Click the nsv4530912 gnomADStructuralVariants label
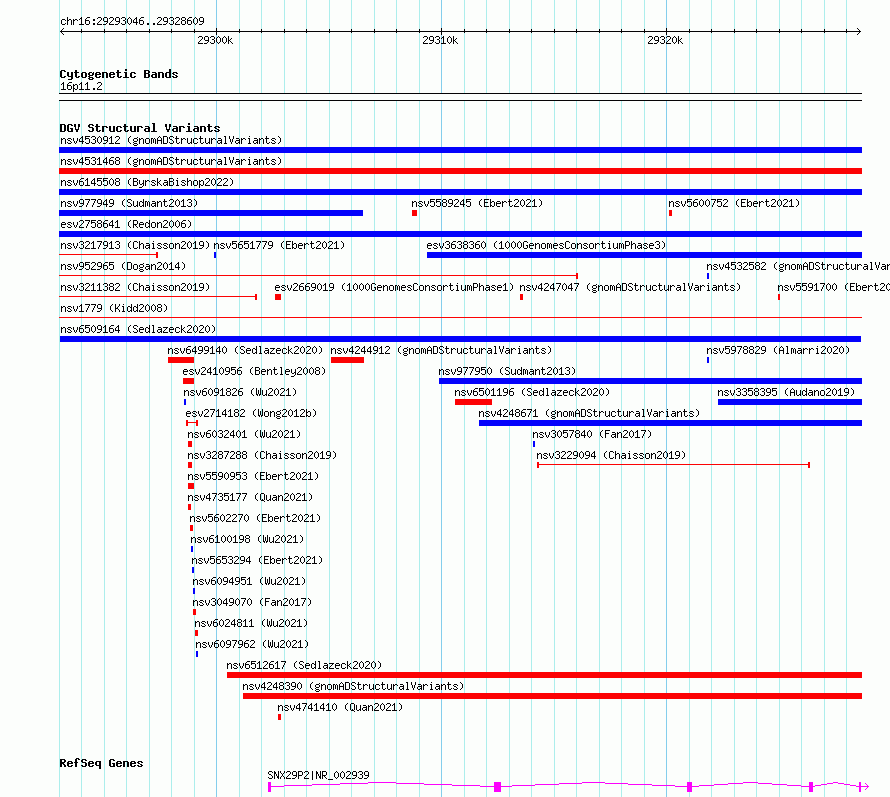Image resolution: width=890 pixels, height=797 pixels. 171,140
